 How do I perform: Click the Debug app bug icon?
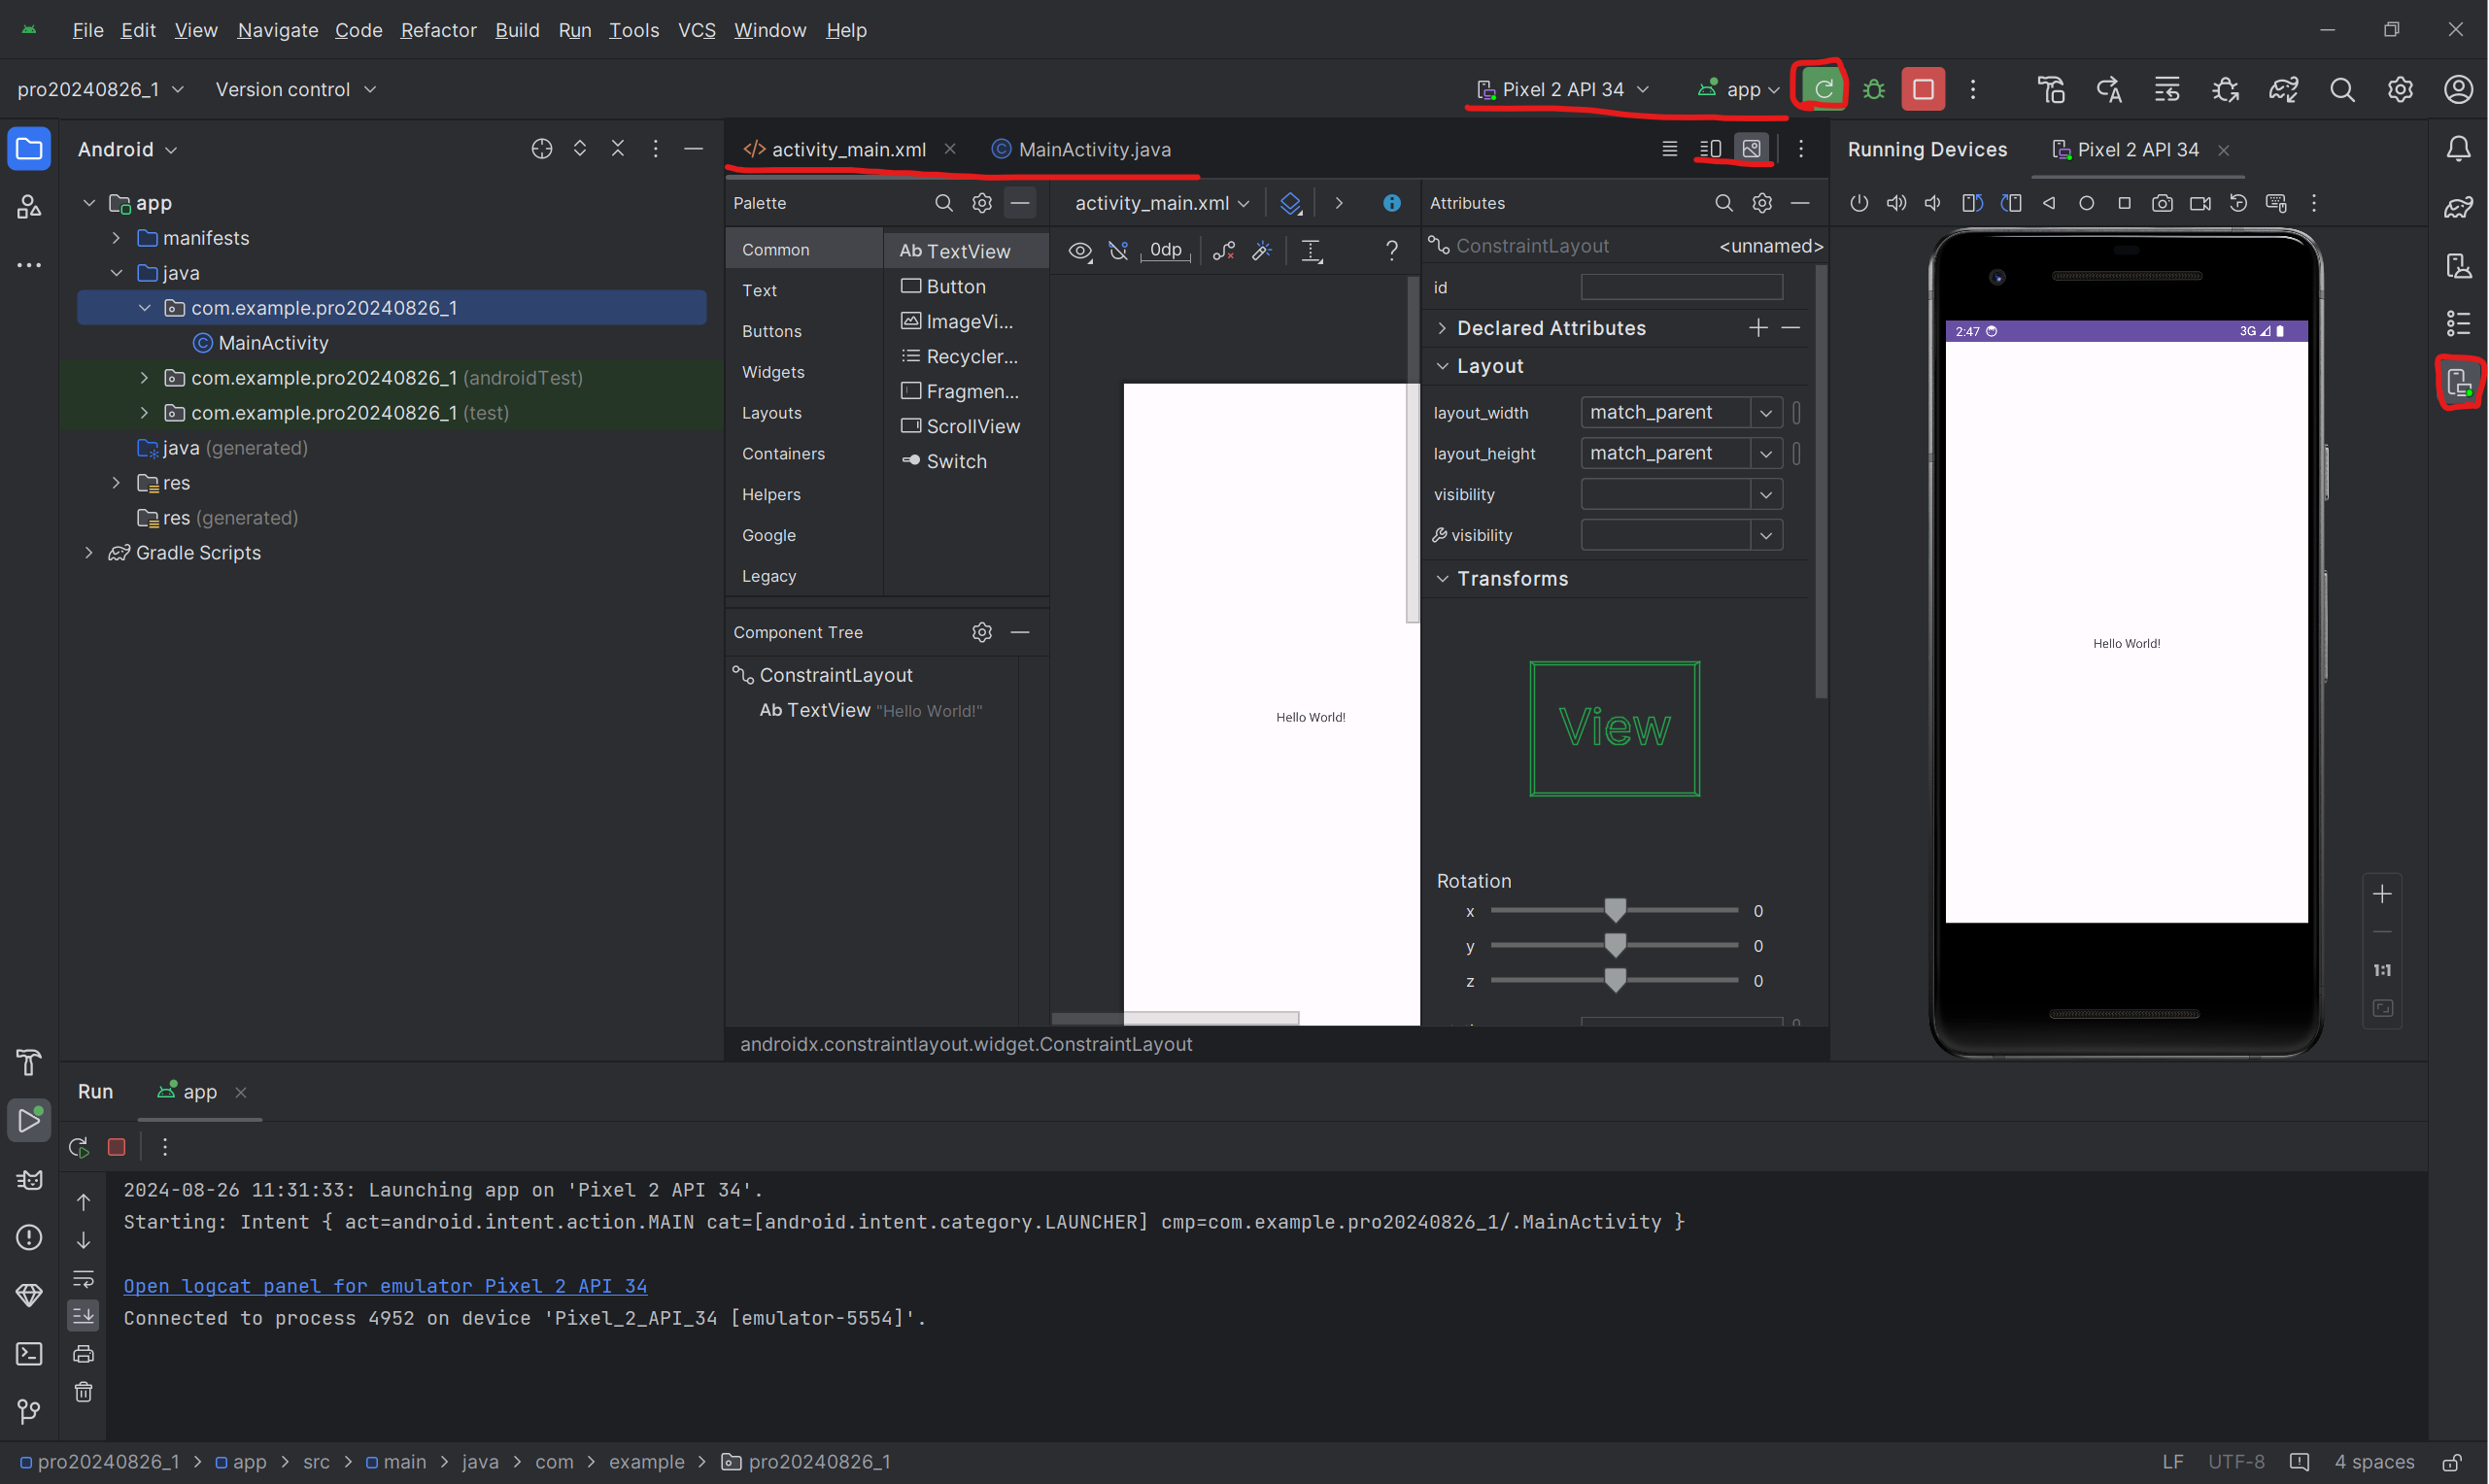[x=1874, y=90]
